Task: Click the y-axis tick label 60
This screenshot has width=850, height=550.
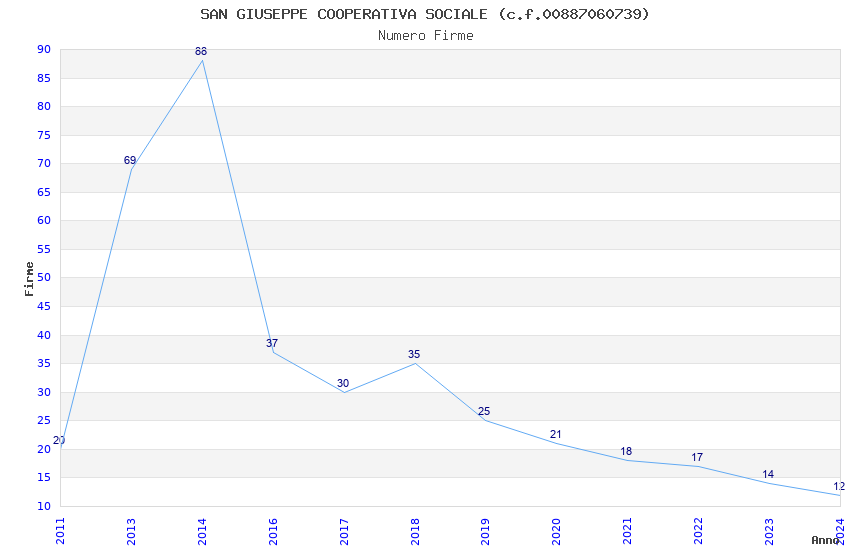Action: click(x=44, y=220)
